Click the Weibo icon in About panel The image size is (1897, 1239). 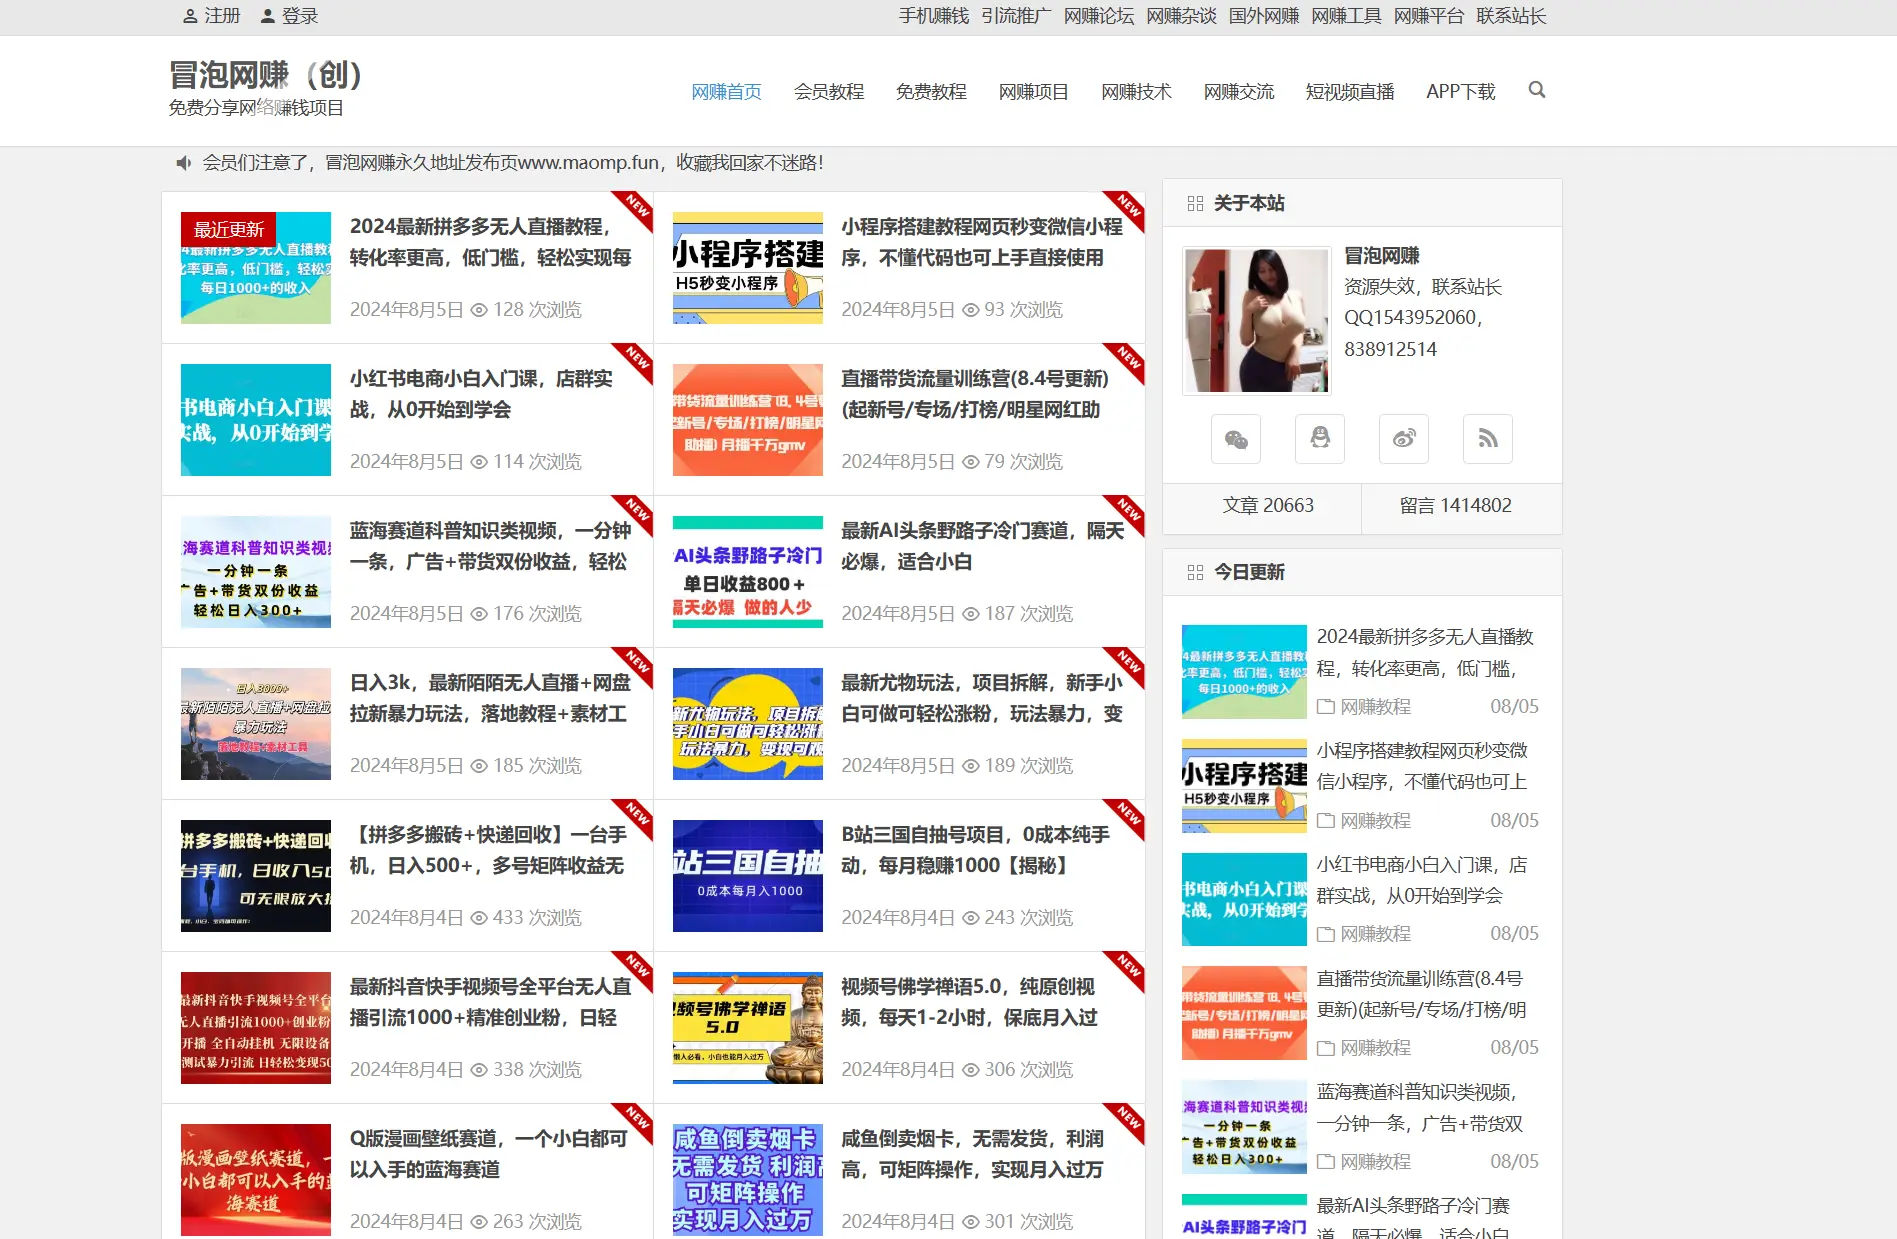[x=1404, y=439]
